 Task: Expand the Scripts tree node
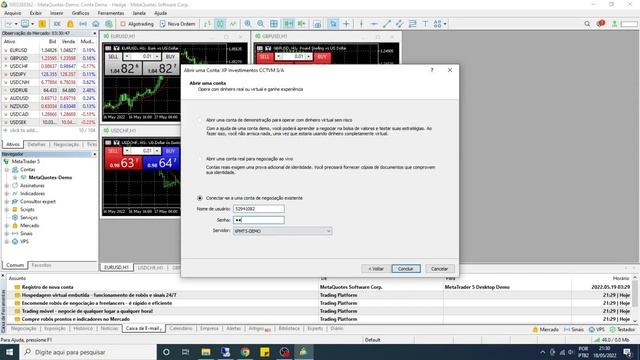click(x=7, y=209)
